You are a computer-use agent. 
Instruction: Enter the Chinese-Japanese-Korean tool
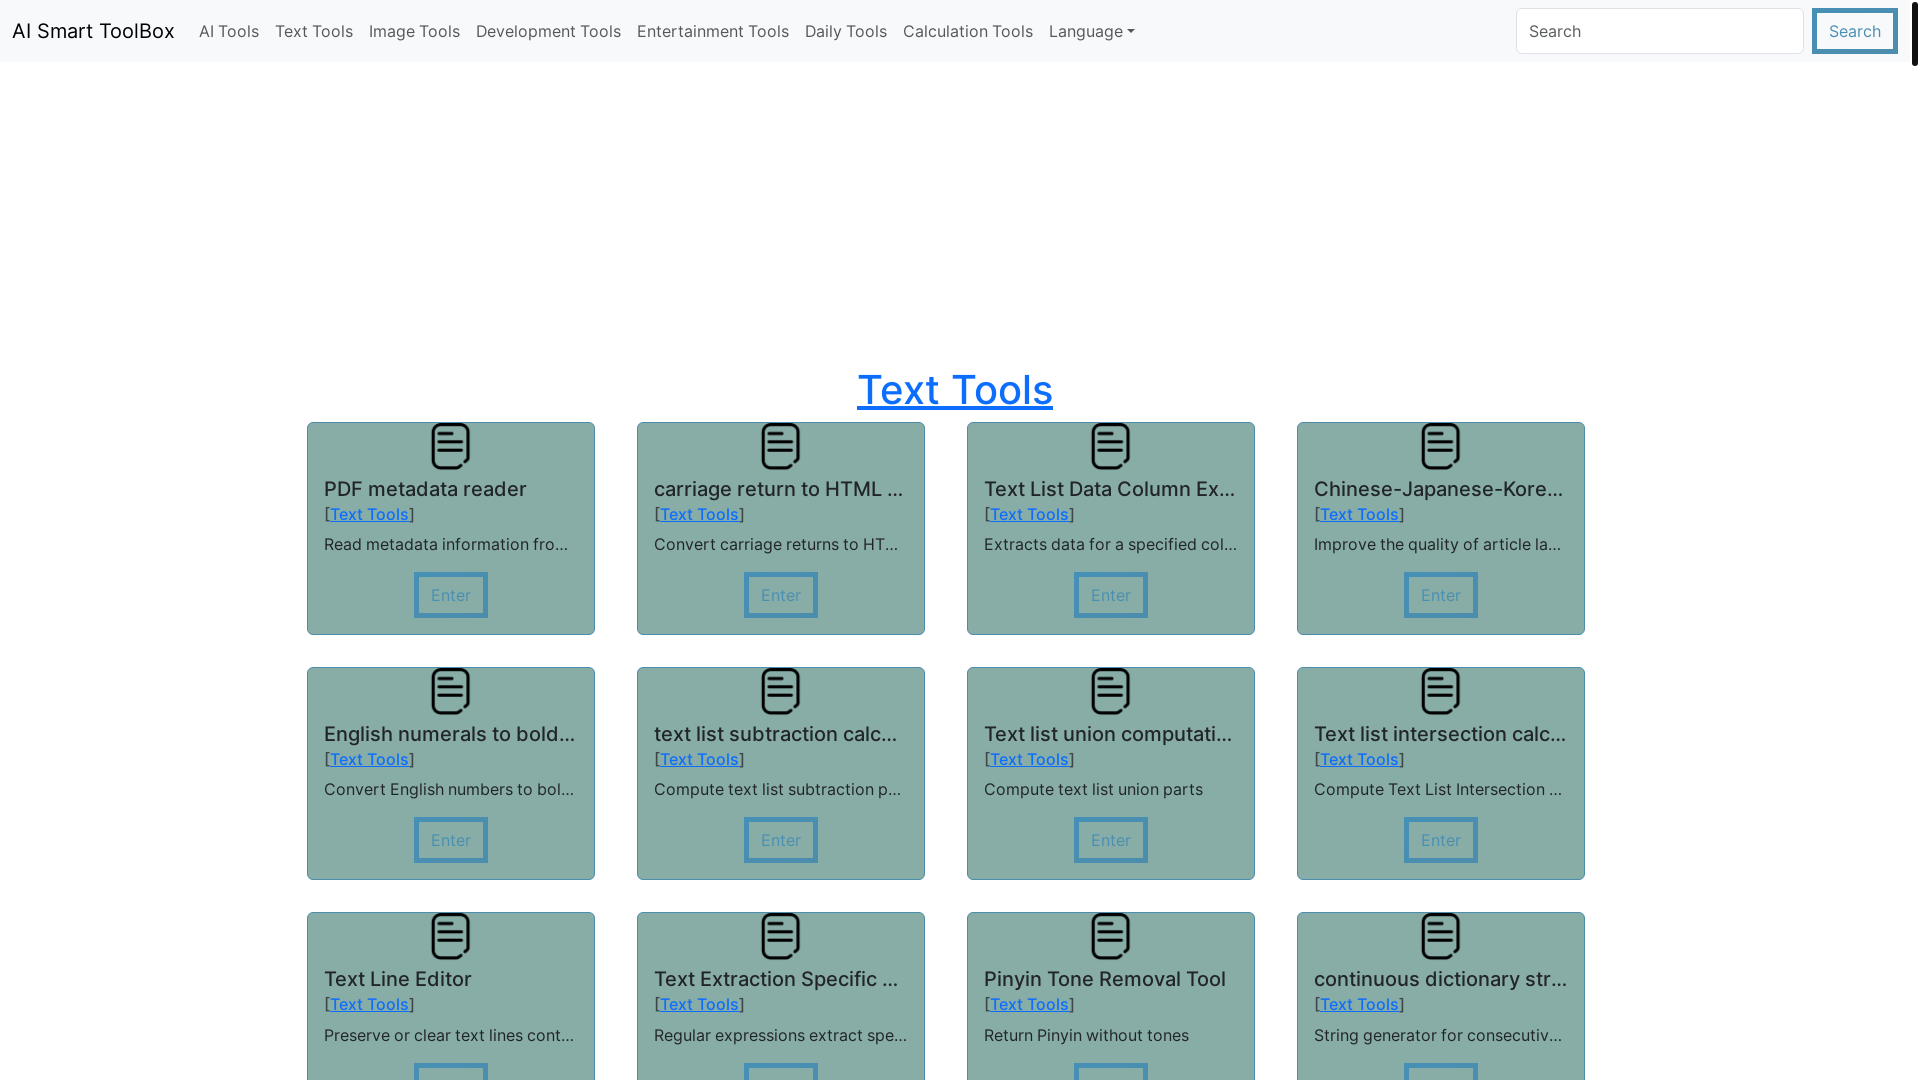click(1441, 595)
